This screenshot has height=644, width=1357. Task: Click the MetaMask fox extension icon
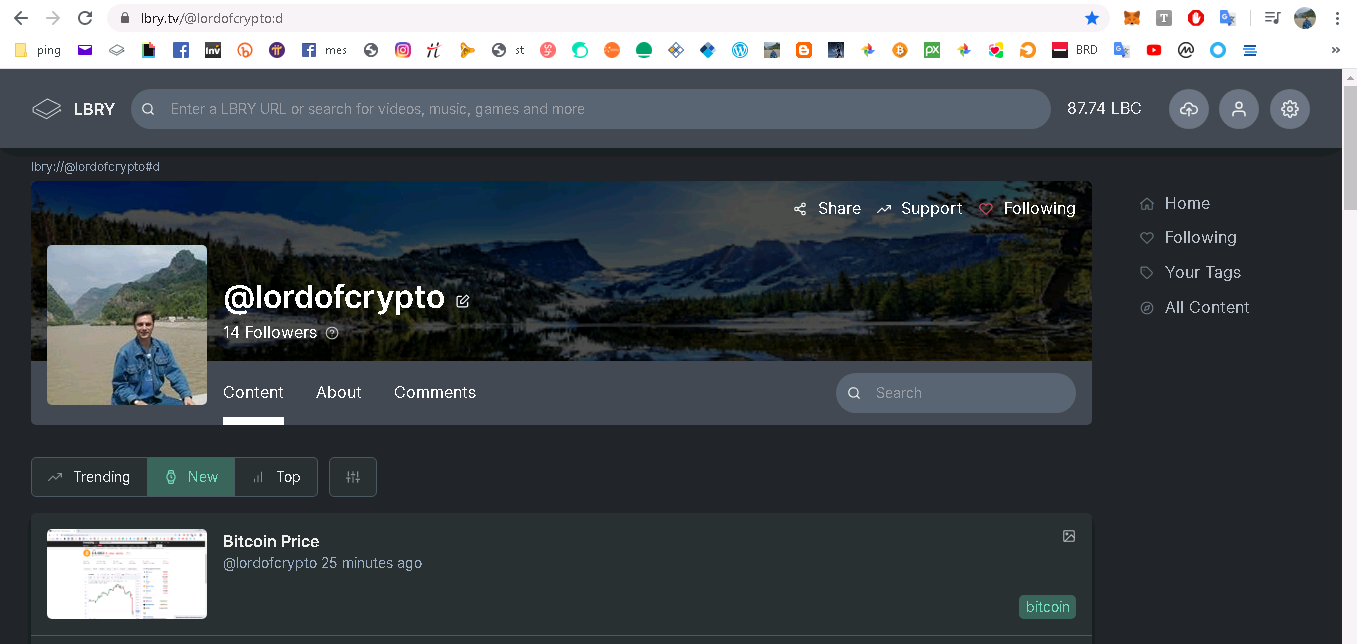click(1132, 18)
